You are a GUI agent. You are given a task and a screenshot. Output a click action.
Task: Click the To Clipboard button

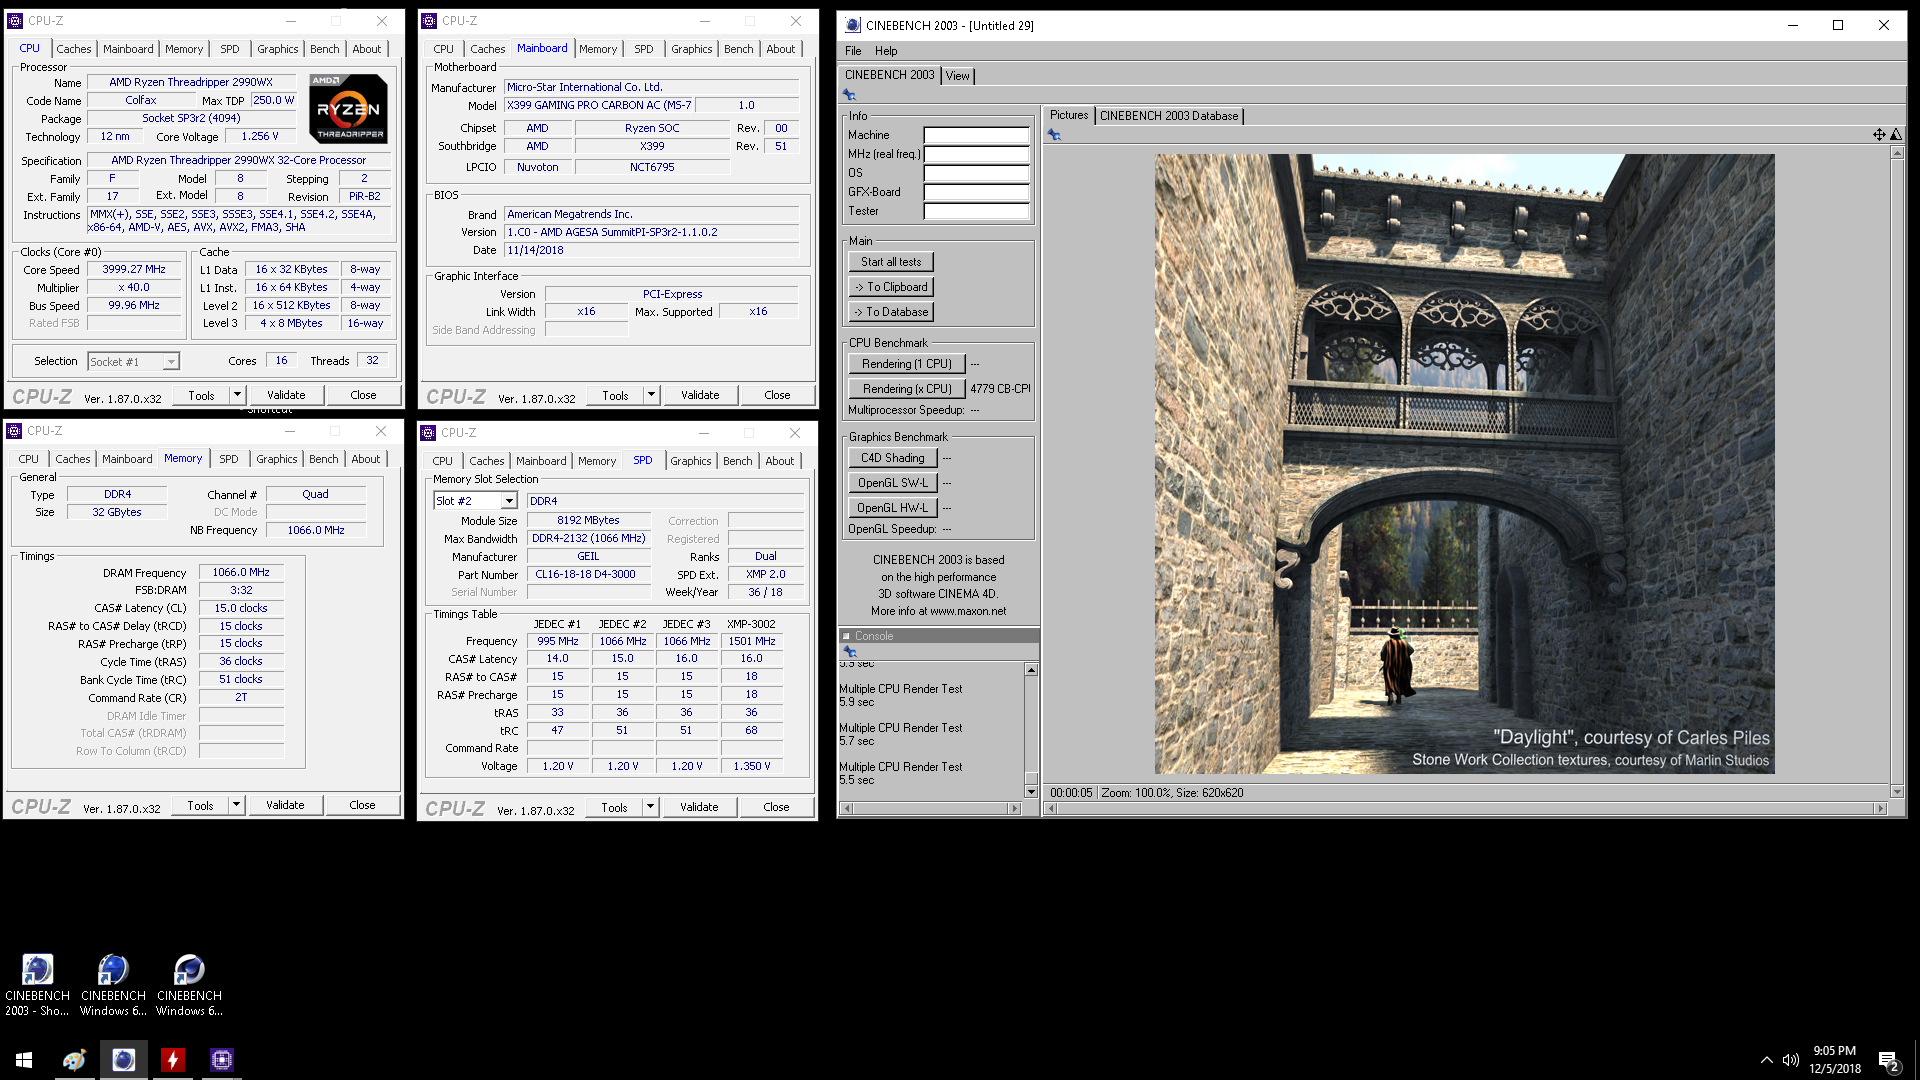pos(891,287)
